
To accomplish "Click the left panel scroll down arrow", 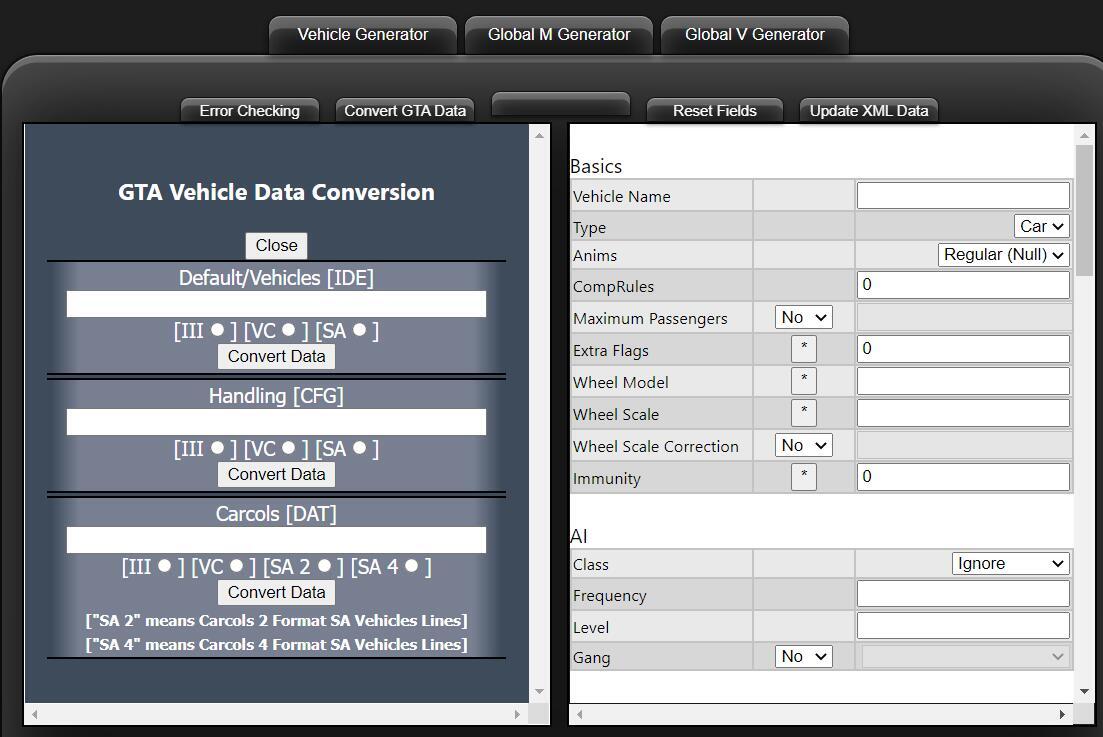I will (x=540, y=692).
